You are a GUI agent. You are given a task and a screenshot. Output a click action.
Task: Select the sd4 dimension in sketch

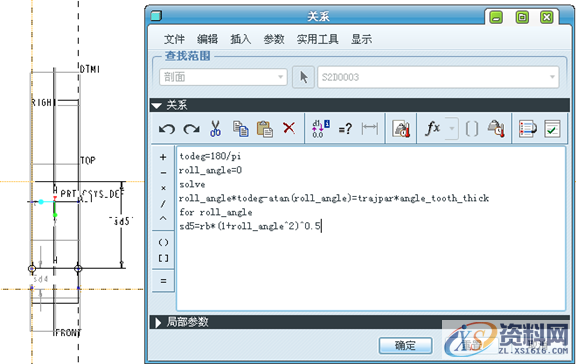[x=40, y=279]
